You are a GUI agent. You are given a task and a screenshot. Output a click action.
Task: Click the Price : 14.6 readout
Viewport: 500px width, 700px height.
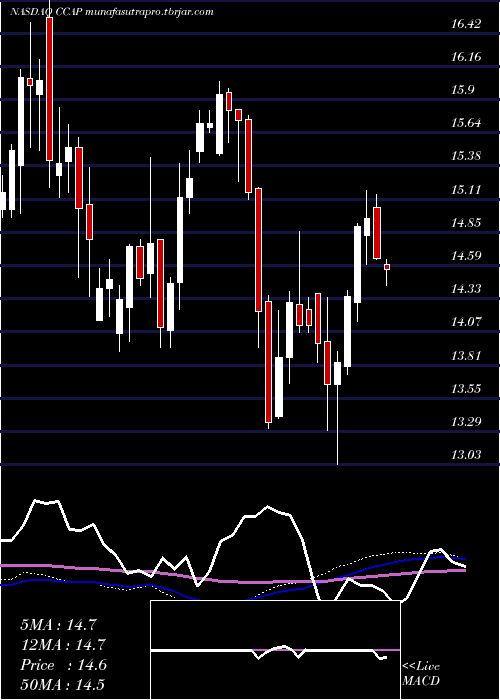(63, 665)
